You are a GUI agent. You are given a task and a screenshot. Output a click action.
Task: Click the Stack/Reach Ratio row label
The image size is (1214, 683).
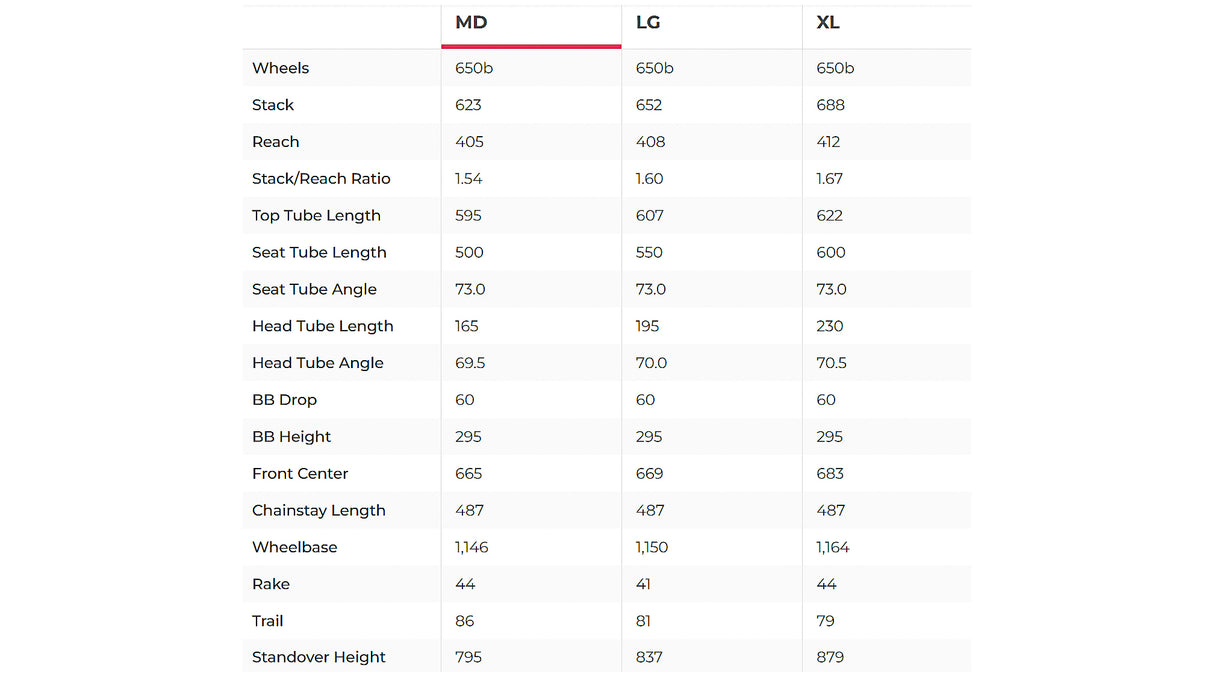tap(321, 179)
